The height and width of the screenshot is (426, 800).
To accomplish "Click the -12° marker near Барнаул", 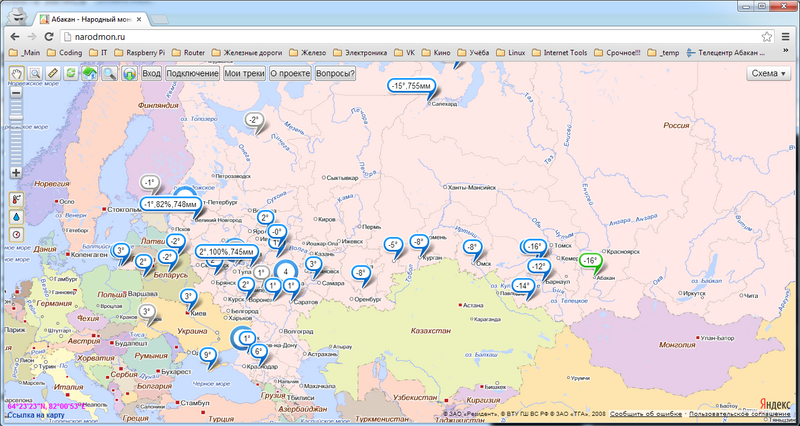I will (538, 267).
